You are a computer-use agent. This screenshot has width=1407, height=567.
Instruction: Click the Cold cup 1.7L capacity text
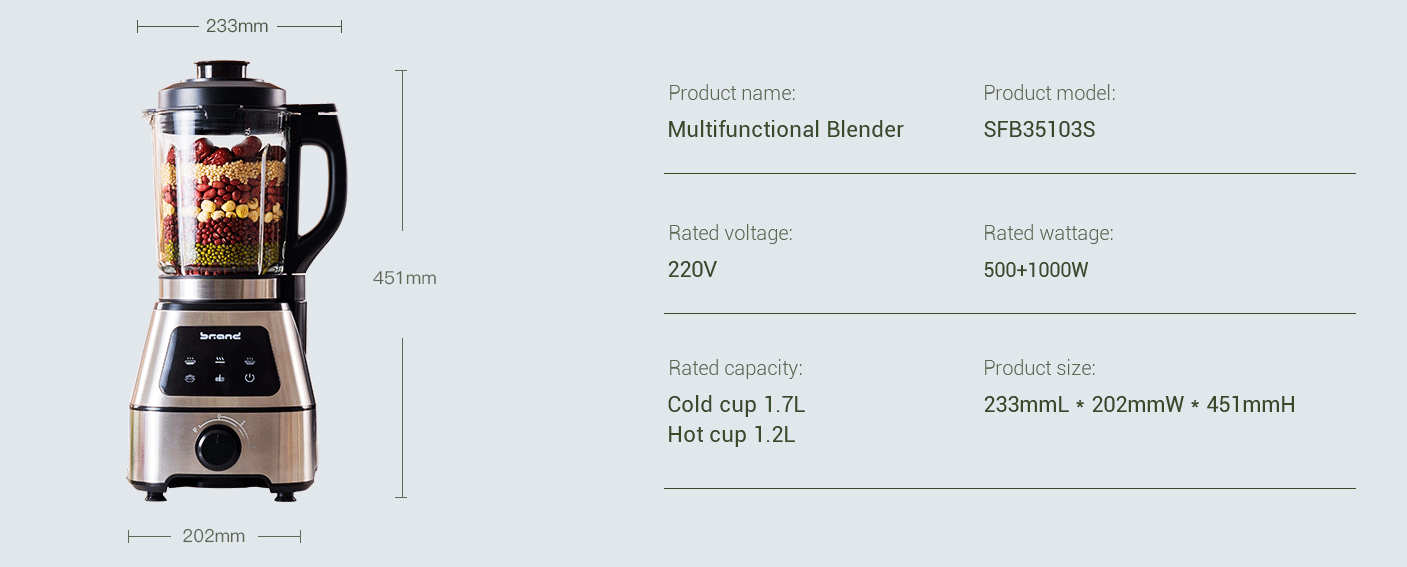[x=736, y=405]
